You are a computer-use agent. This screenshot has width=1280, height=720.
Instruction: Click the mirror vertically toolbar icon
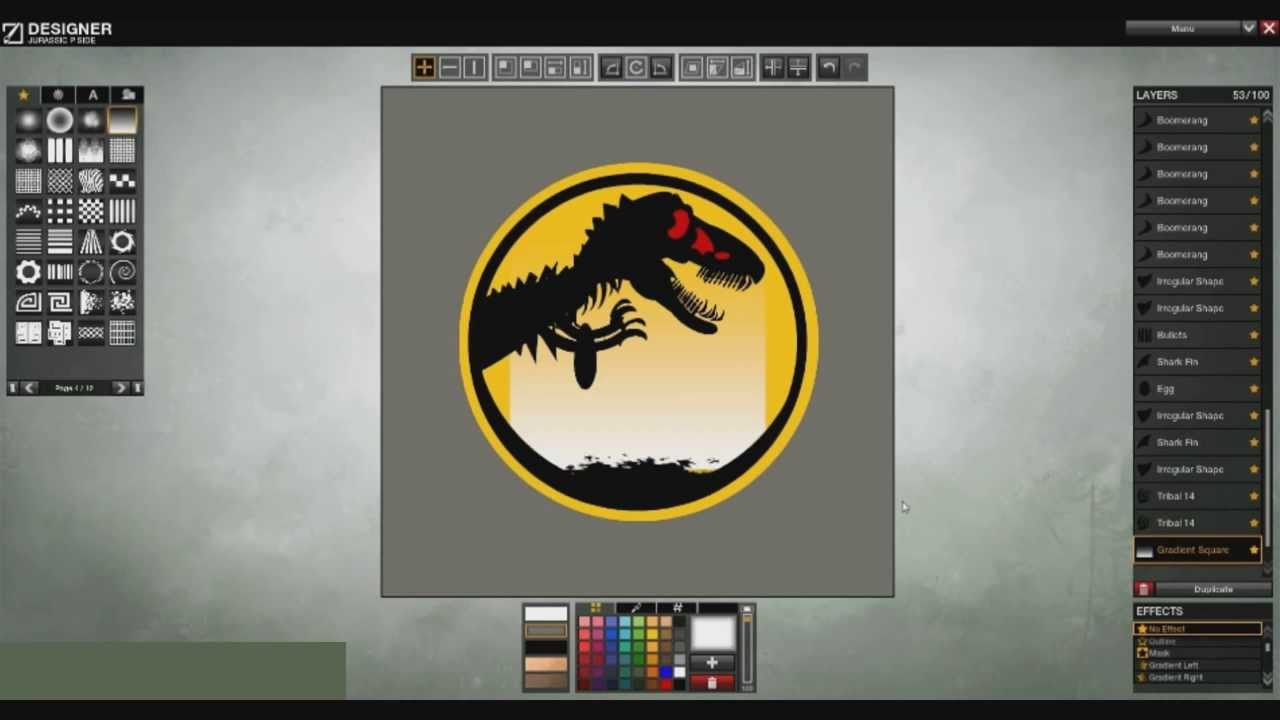point(798,67)
